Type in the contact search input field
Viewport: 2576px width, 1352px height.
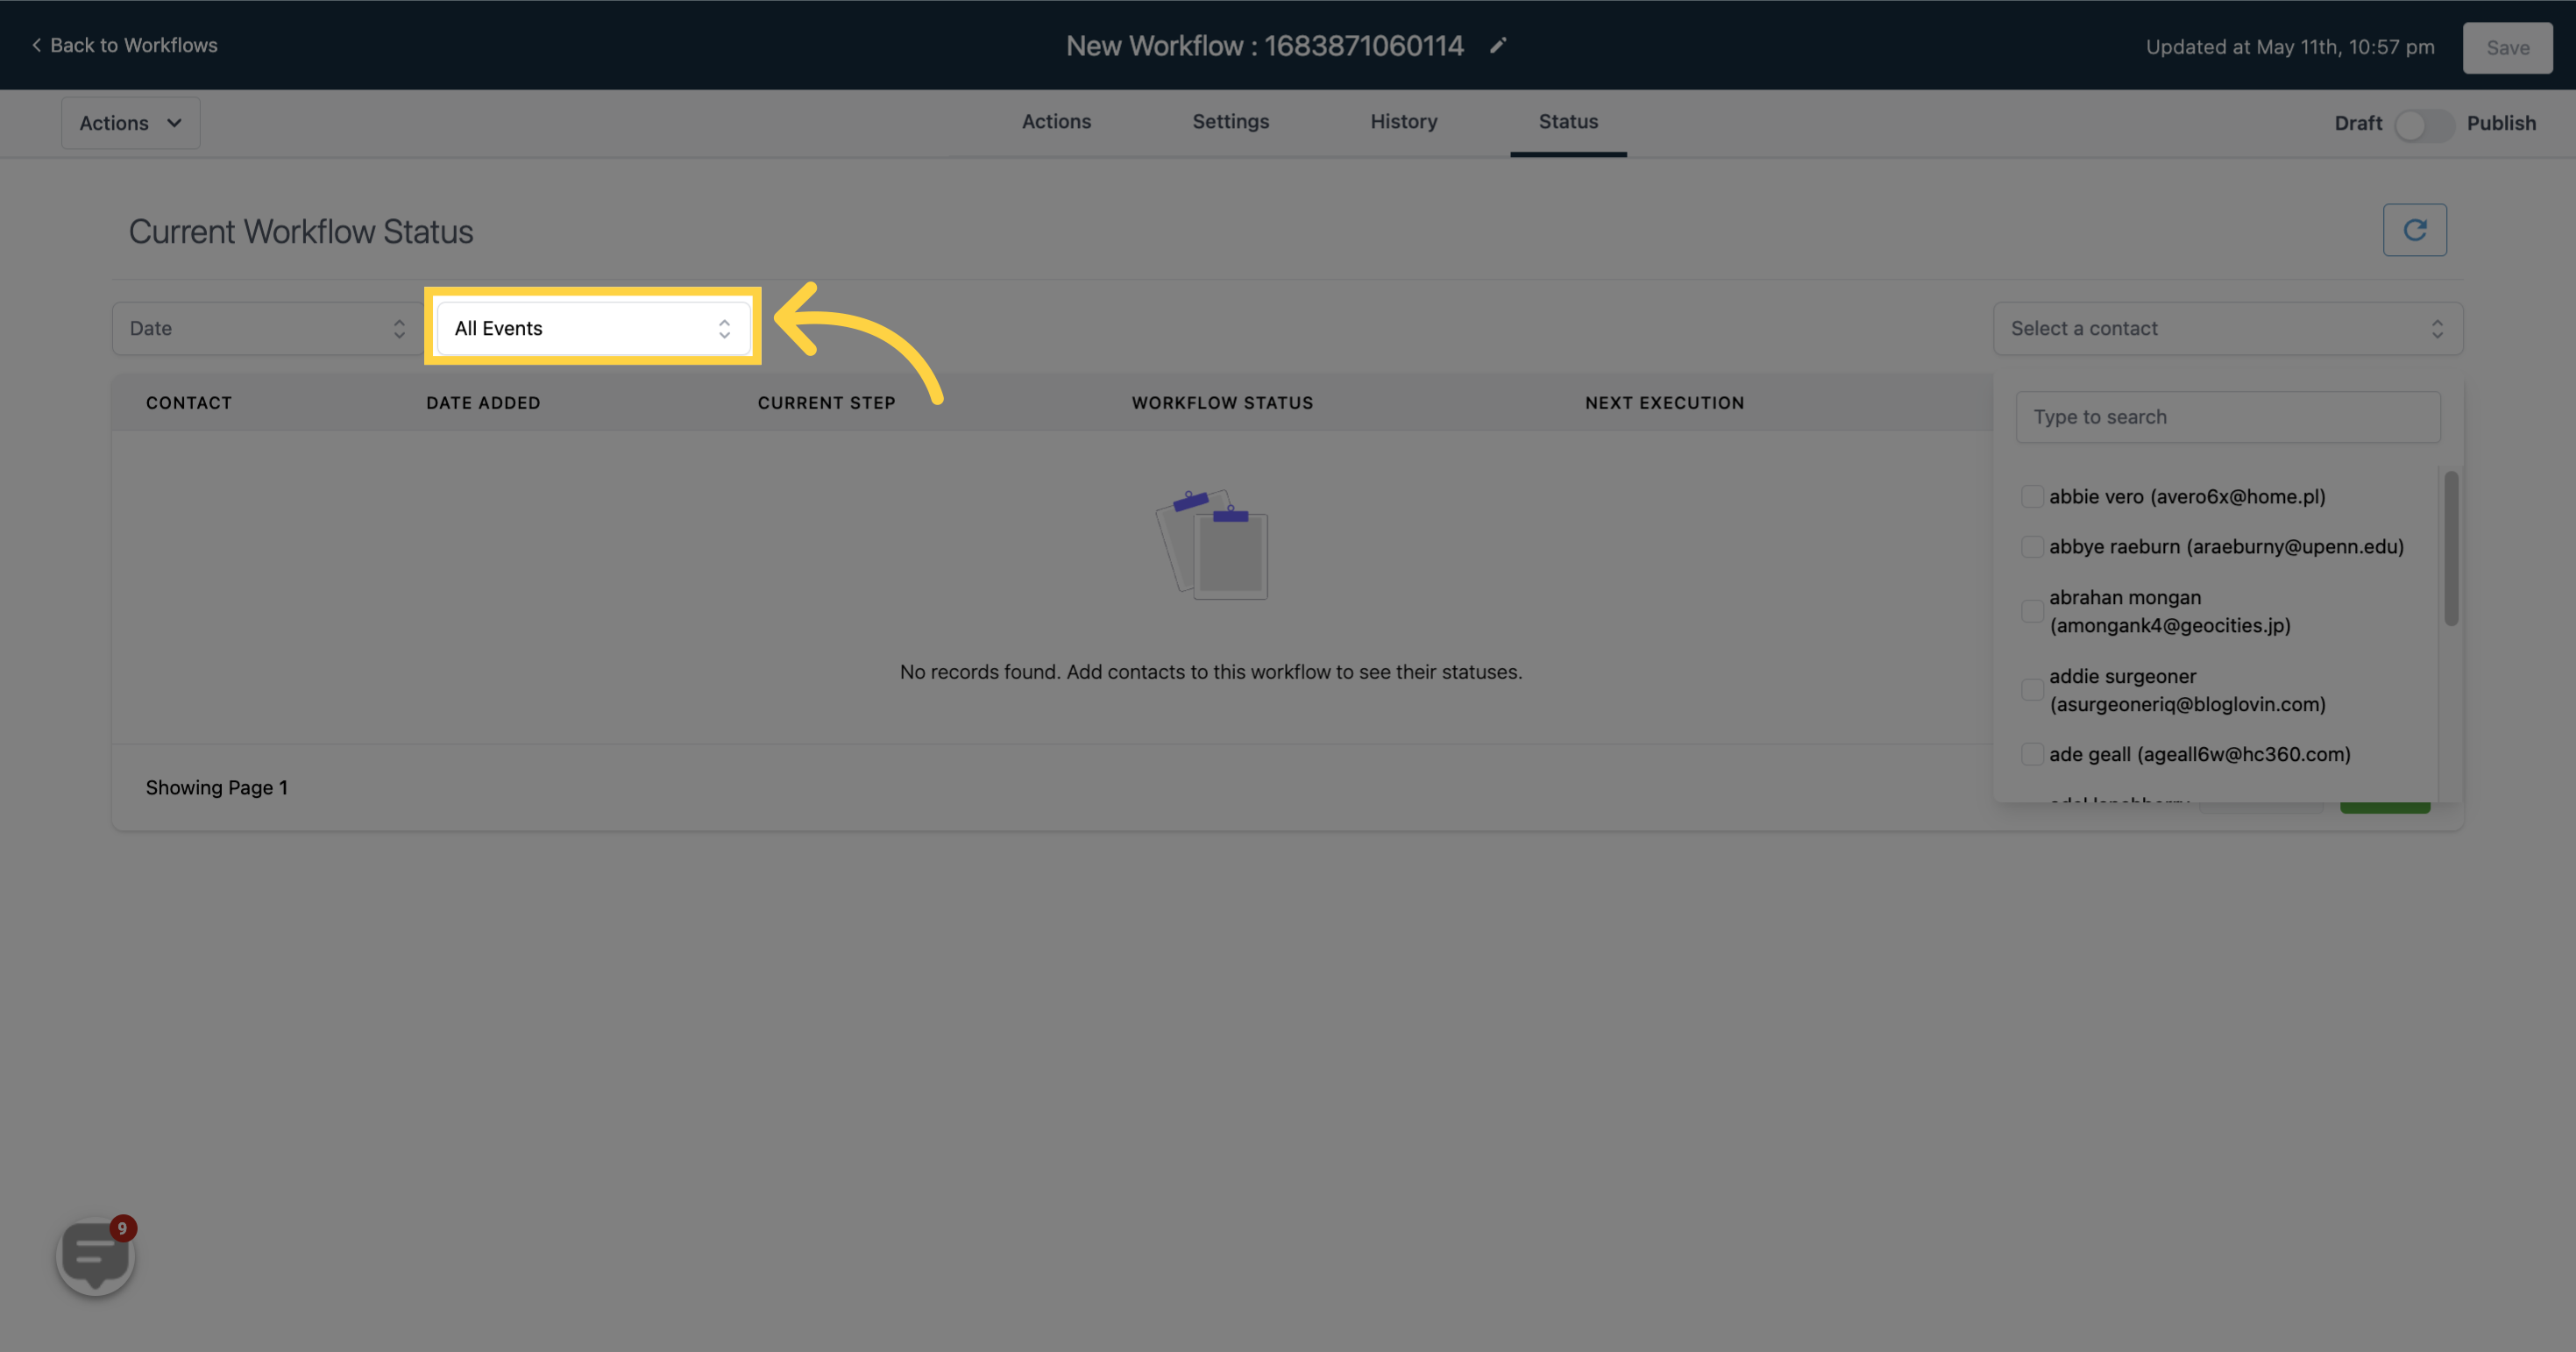pos(2227,416)
